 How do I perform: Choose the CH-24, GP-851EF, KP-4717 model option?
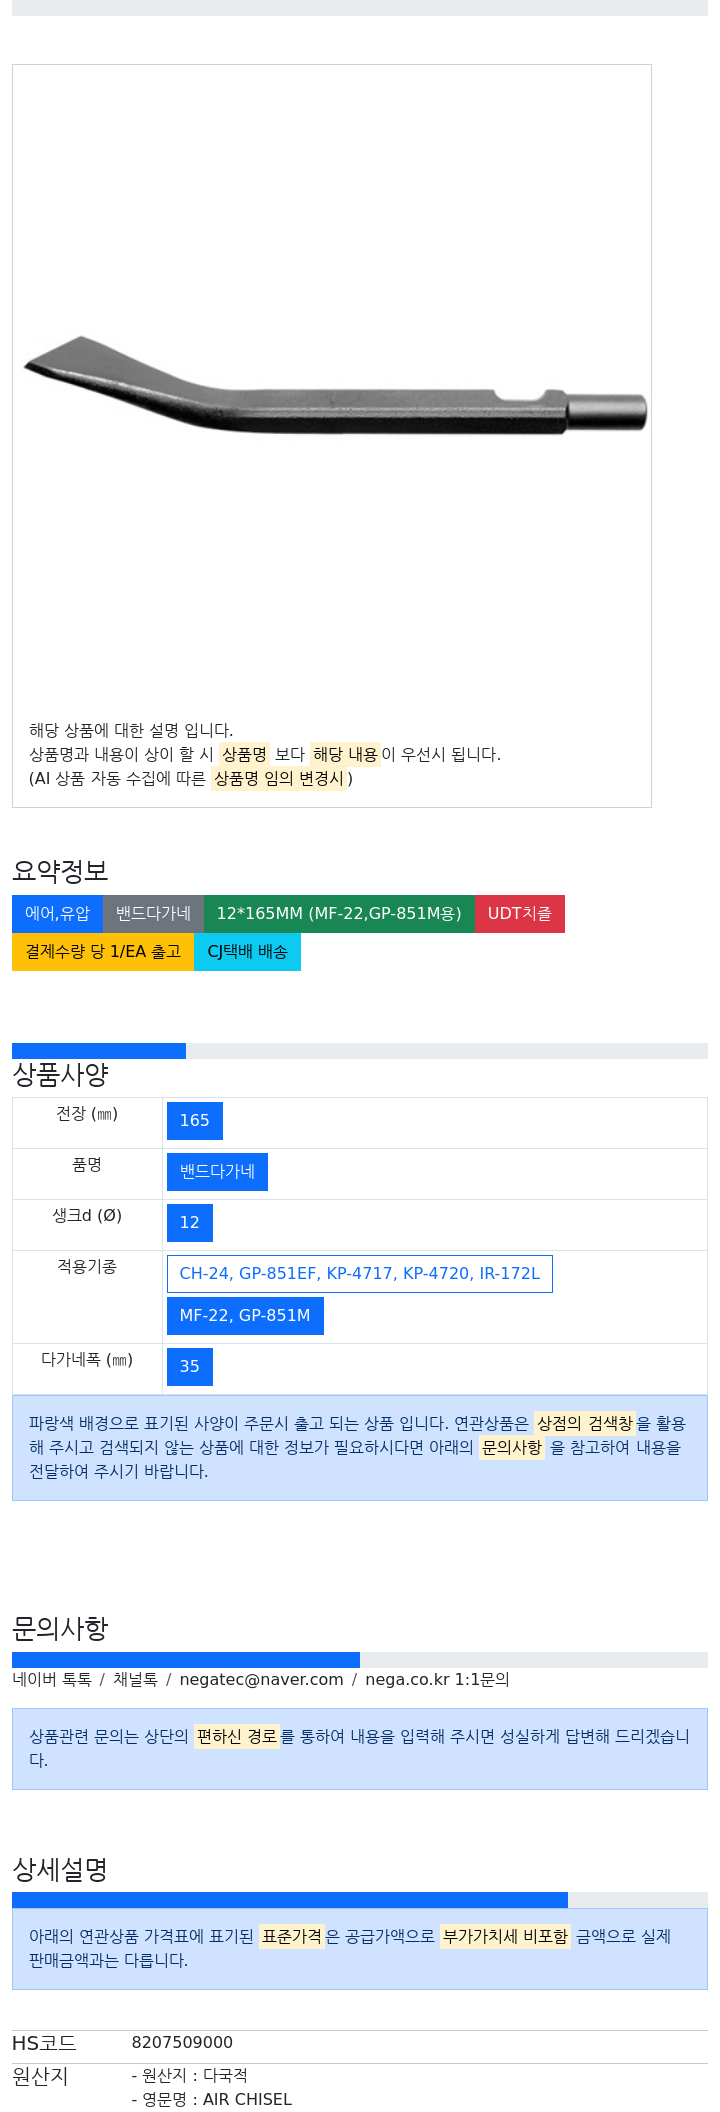[360, 1274]
